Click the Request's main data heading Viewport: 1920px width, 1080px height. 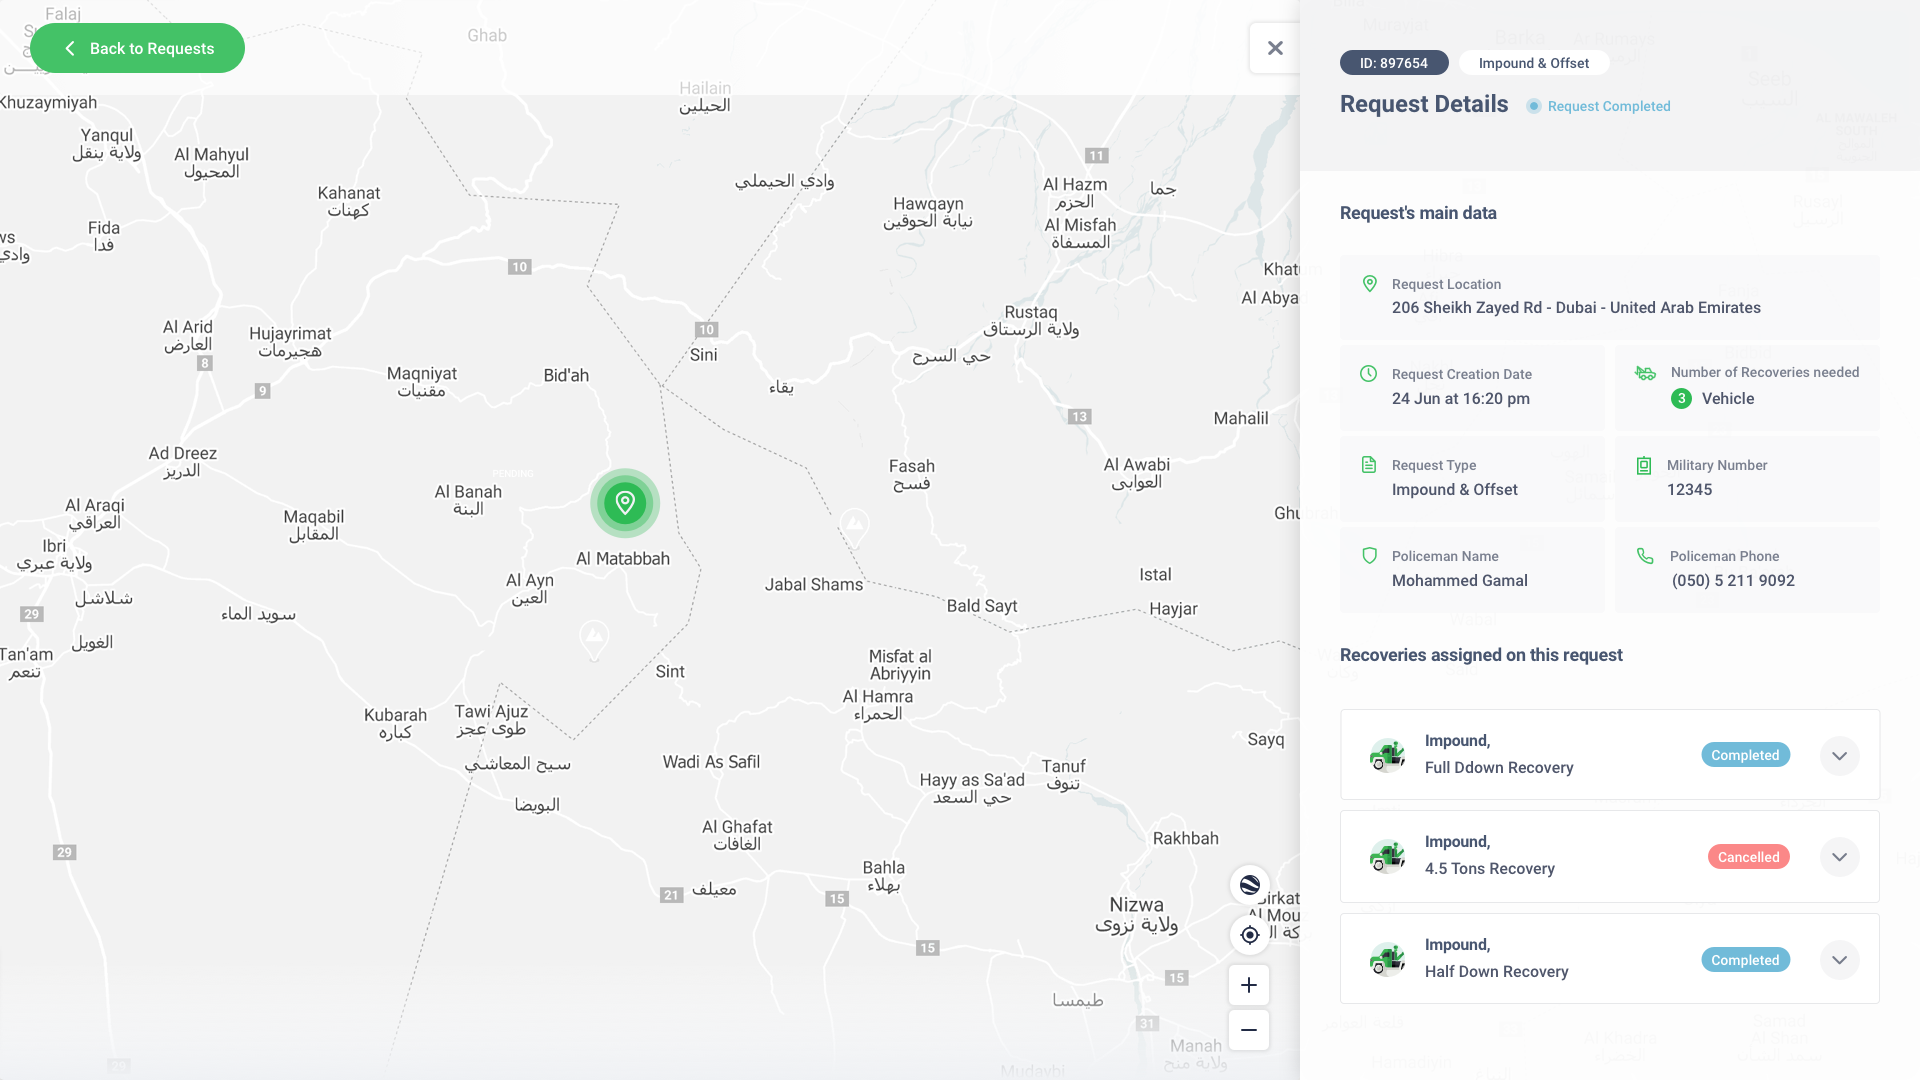pos(1418,213)
